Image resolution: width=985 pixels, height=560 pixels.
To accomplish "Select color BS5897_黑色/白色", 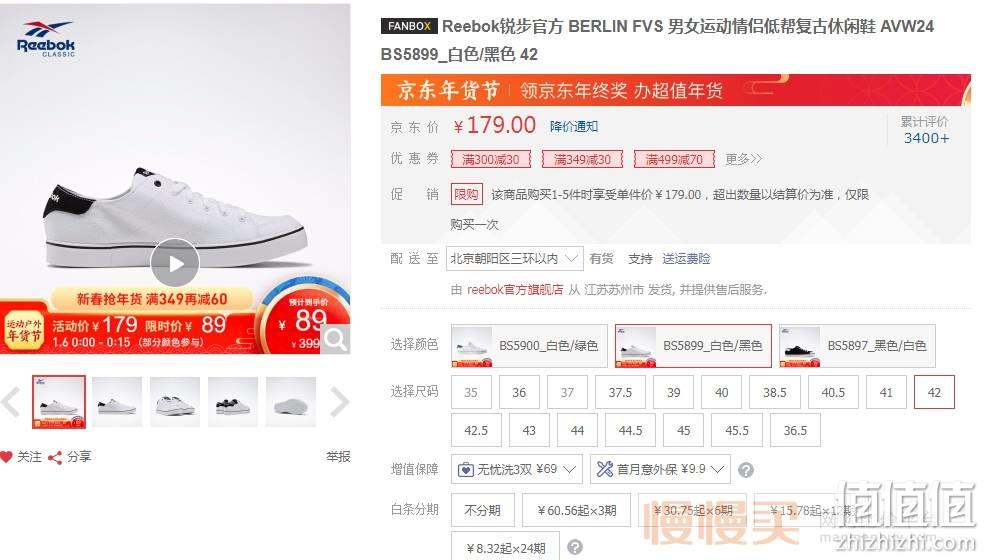I will (857, 346).
